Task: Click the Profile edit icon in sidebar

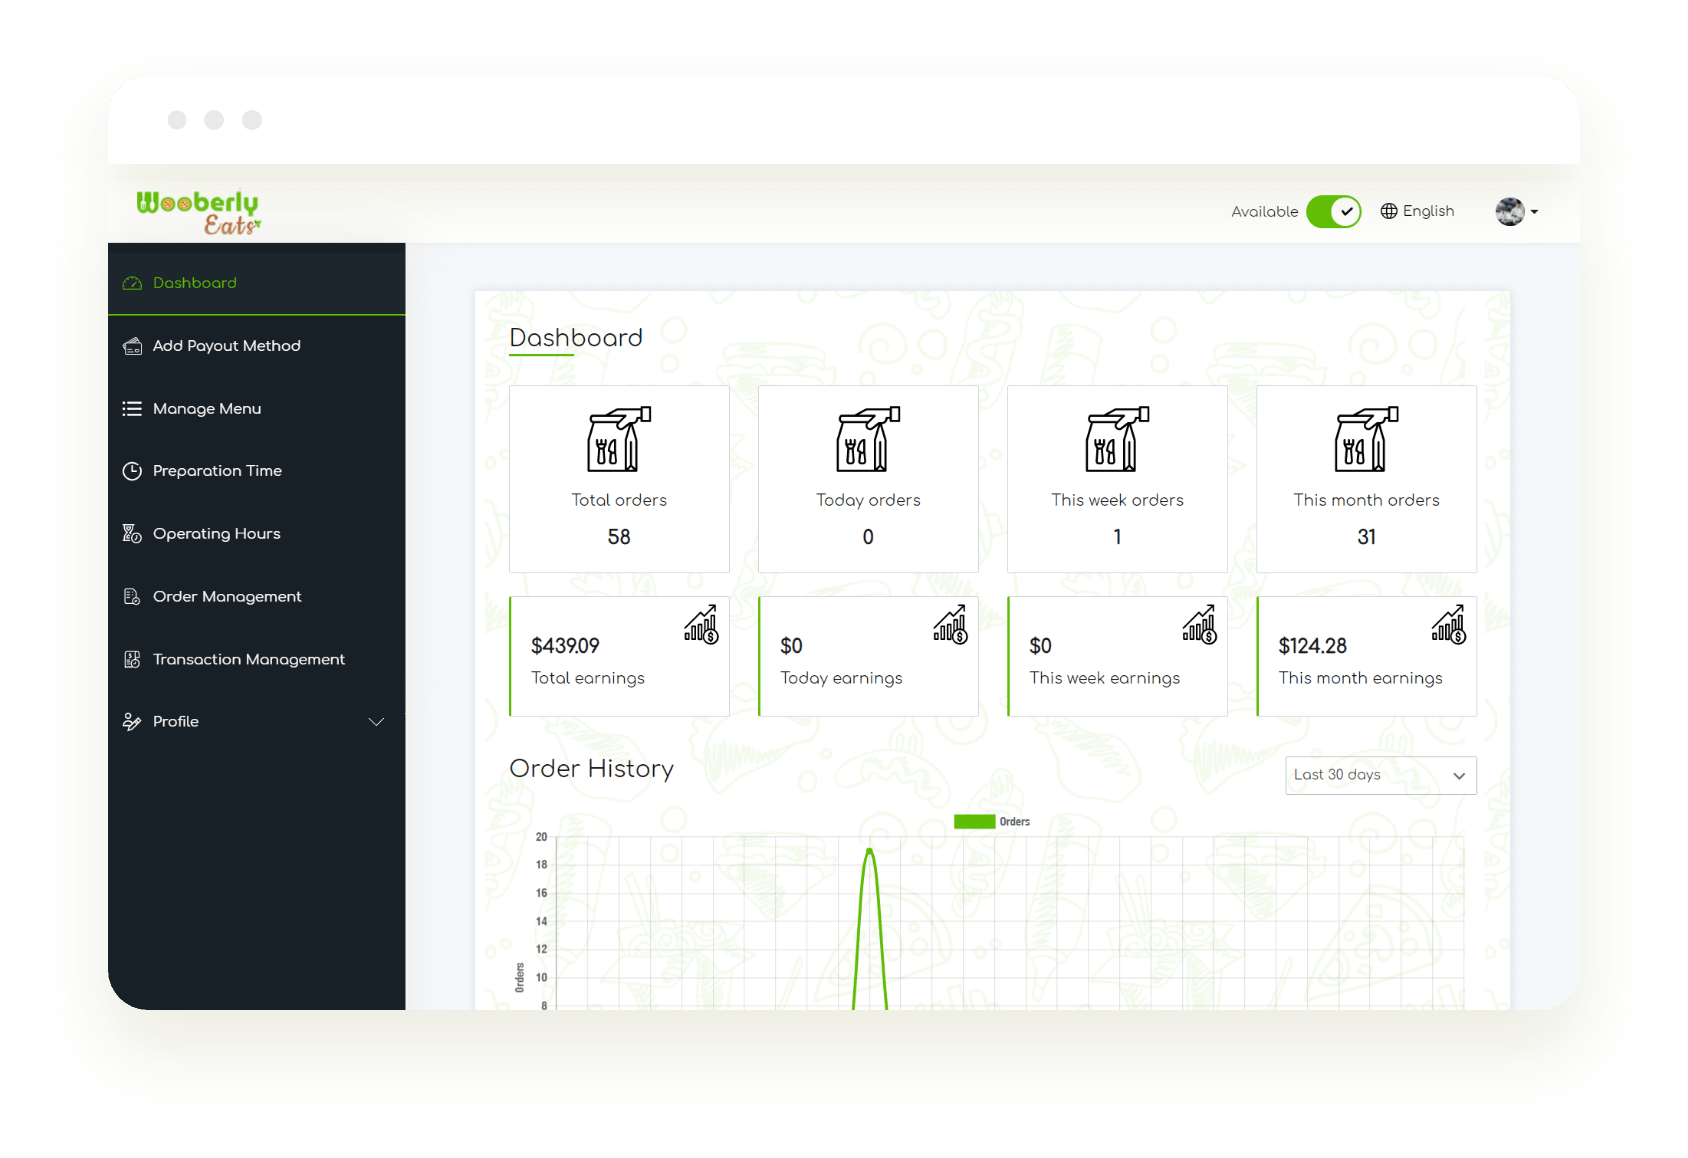Action: (132, 722)
